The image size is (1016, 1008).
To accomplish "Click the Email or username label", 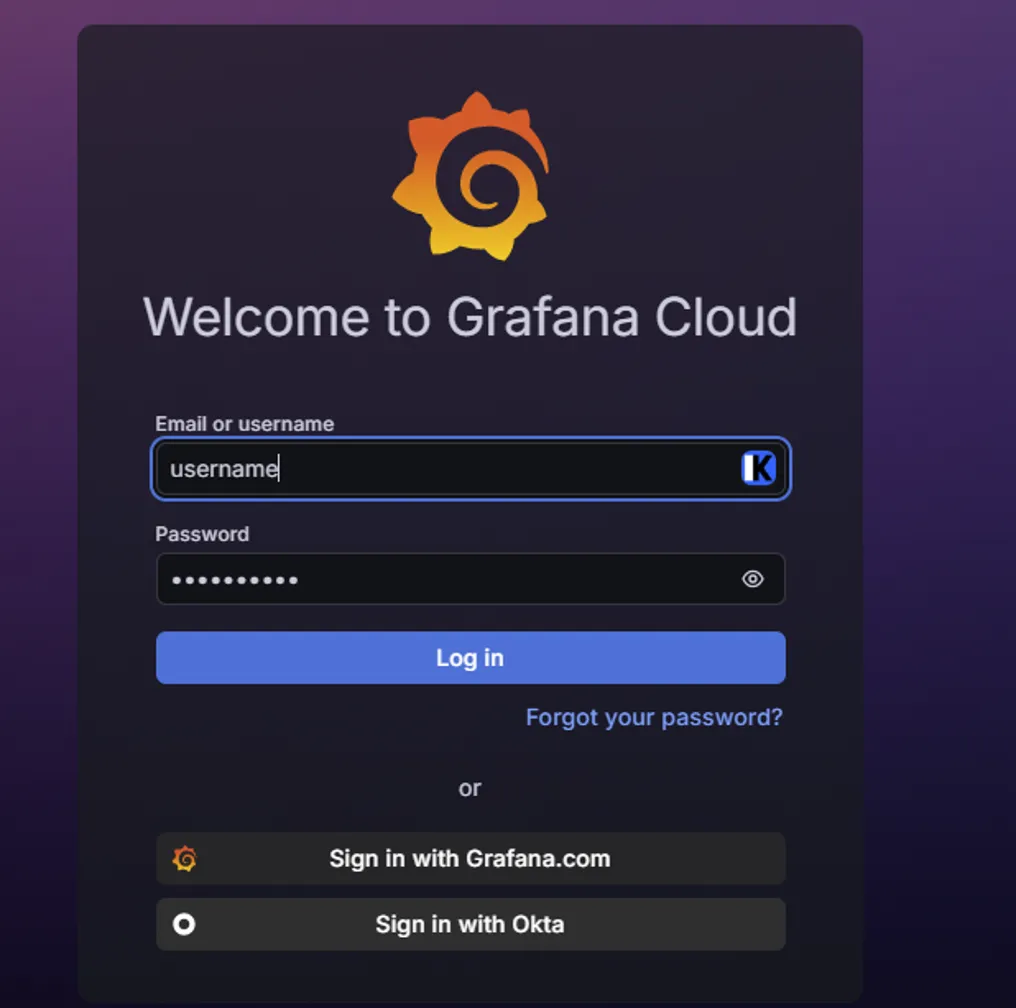I will (244, 424).
